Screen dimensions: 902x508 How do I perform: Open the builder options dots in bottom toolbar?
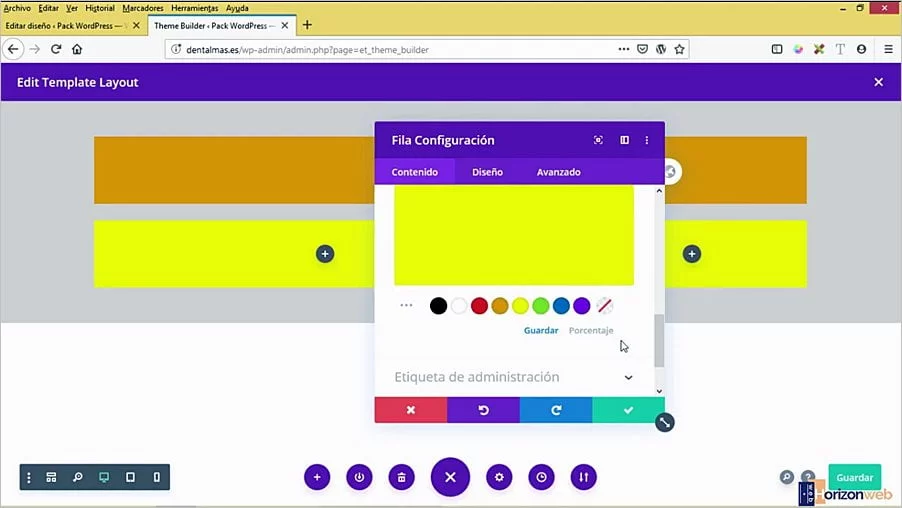point(29,478)
